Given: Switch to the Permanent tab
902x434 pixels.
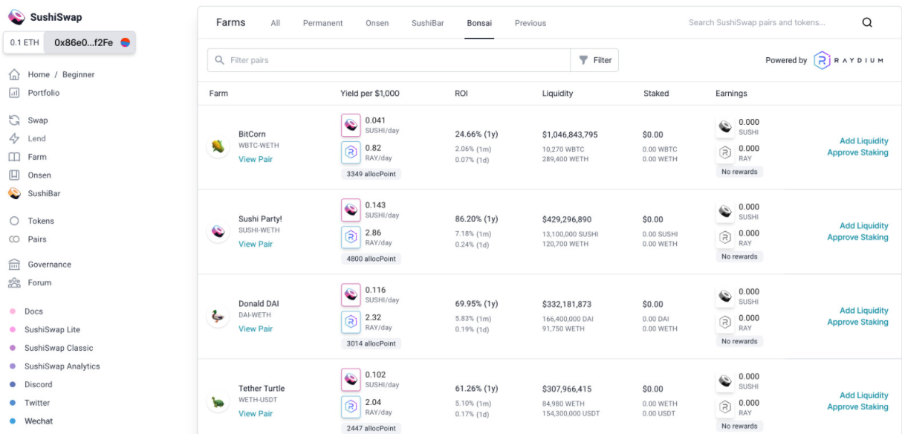Looking at the screenshot, I should 323,23.
